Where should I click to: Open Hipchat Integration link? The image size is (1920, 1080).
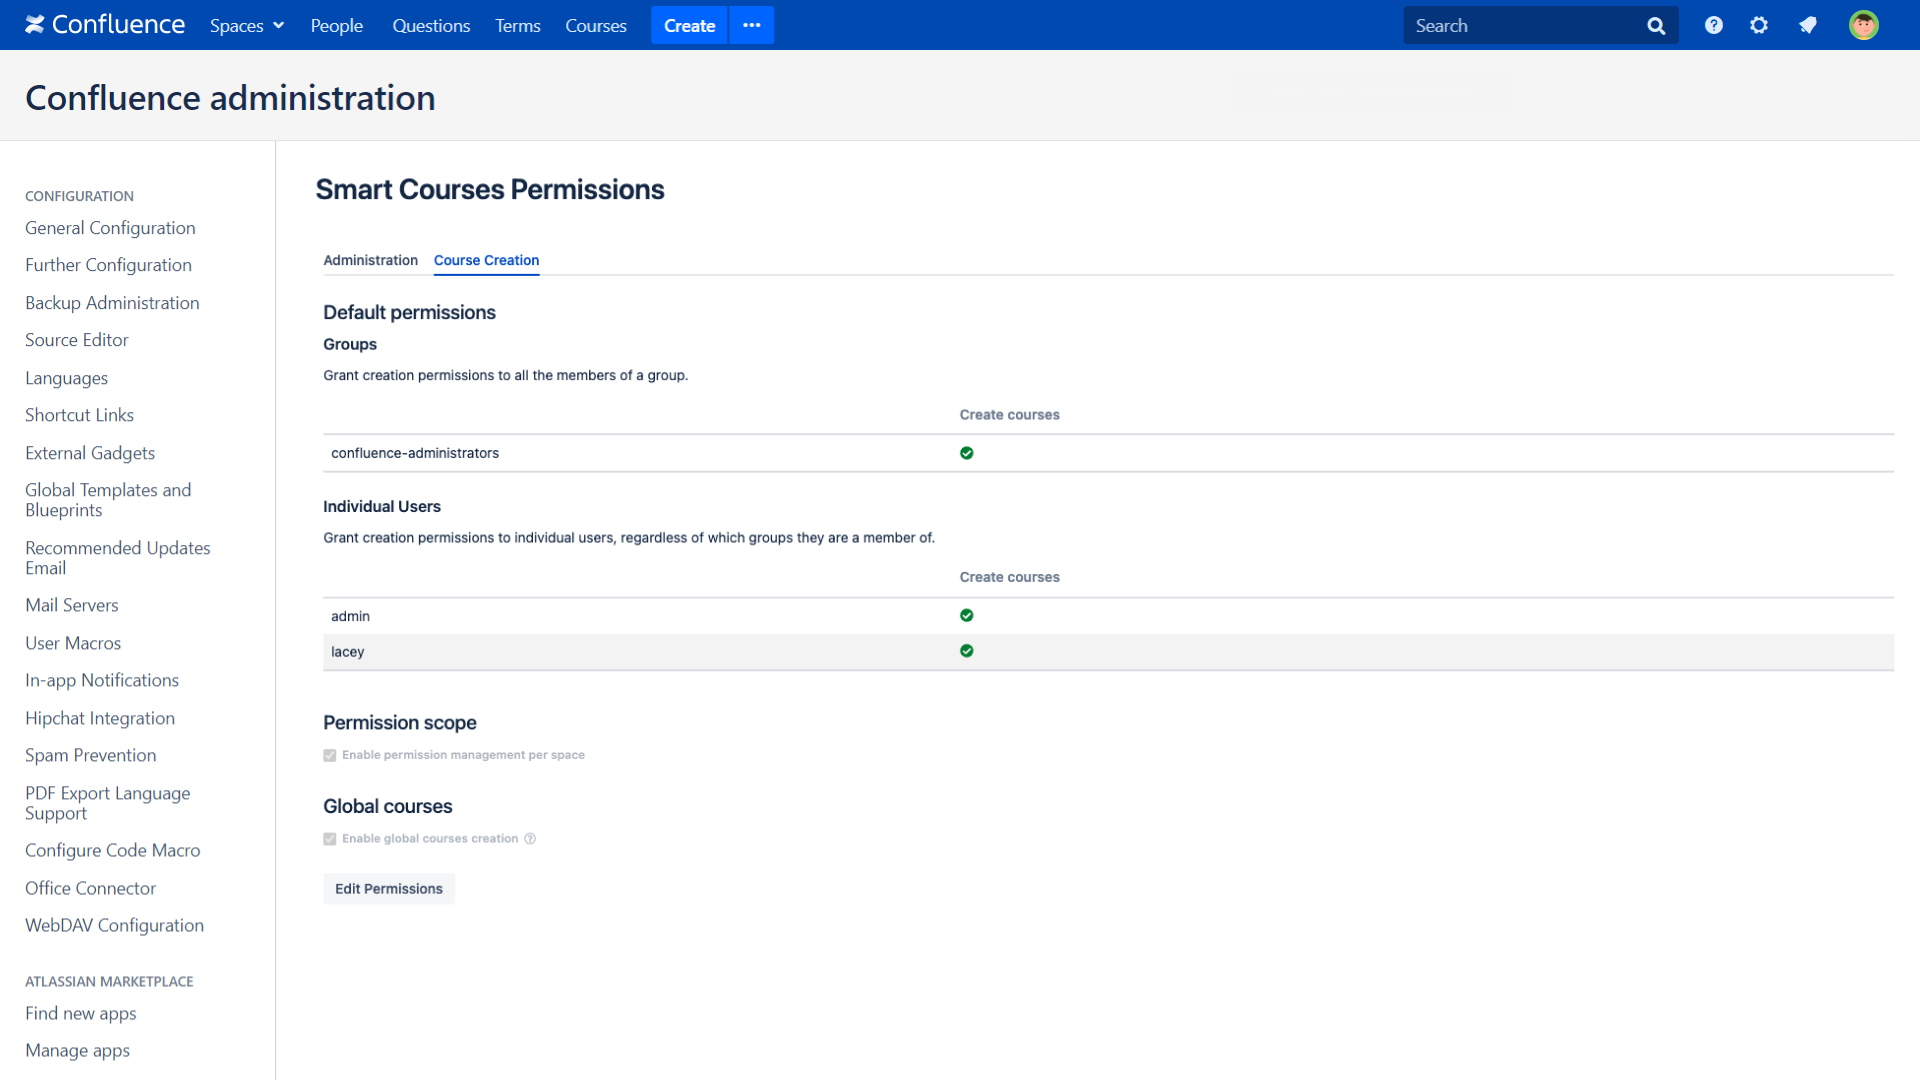click(100, 718)
